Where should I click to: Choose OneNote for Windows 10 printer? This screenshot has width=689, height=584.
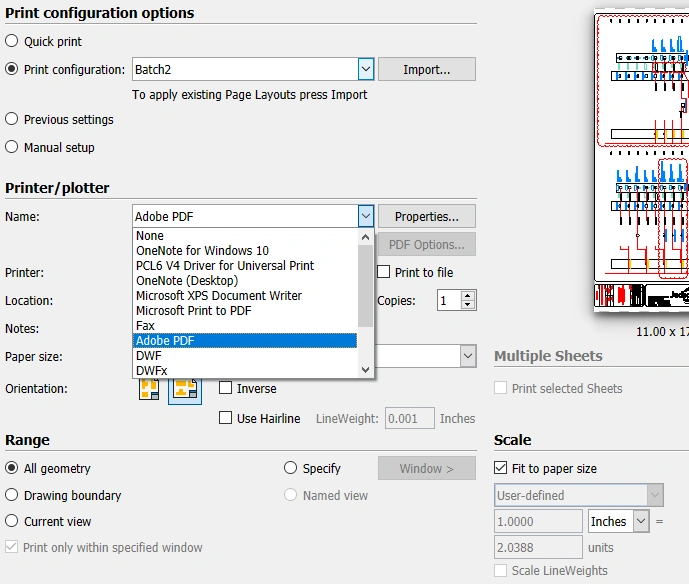(x=244, y=250)
